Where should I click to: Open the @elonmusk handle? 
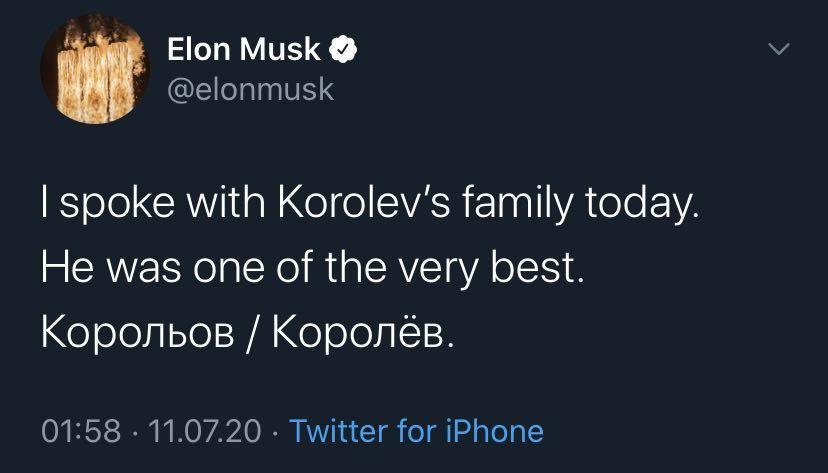[x=246, y=89]
